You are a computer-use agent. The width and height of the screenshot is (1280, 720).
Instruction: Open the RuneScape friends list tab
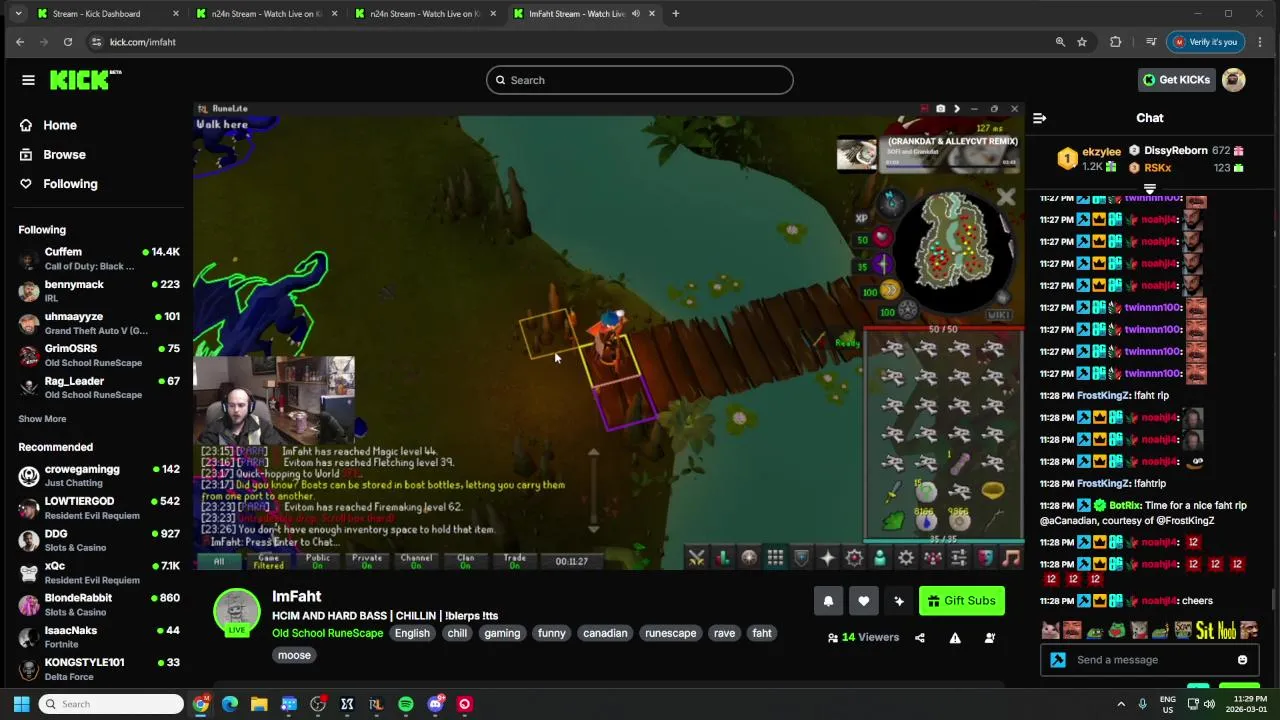coord(880,558)
